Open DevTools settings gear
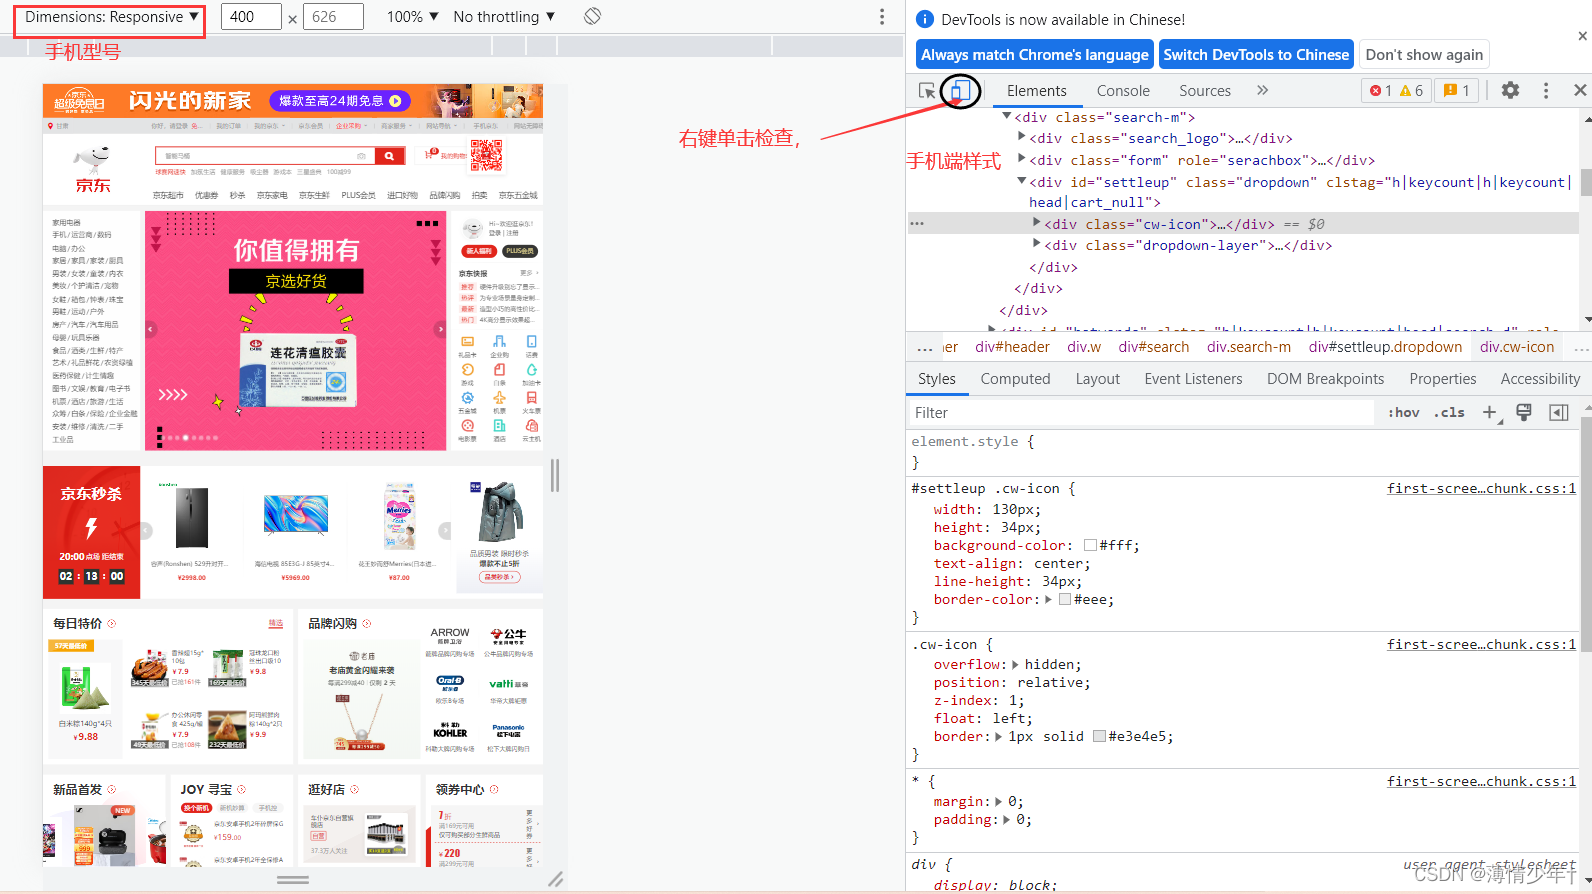 tap(1510, 90)
